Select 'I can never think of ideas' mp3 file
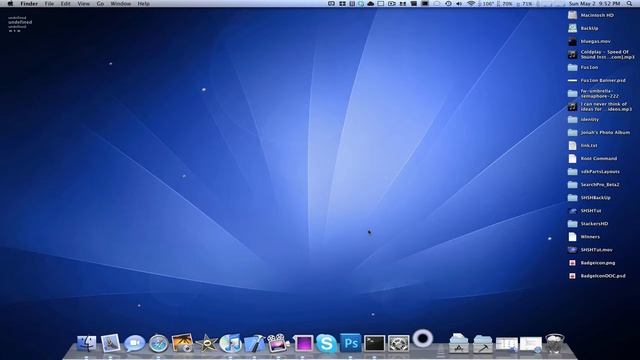This screenshot has height=360, width=640. click(x=600, y=107)
